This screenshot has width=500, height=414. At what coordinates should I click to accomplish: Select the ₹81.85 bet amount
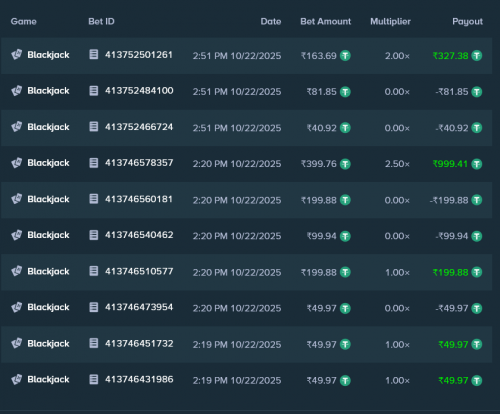tap(321, 92)
